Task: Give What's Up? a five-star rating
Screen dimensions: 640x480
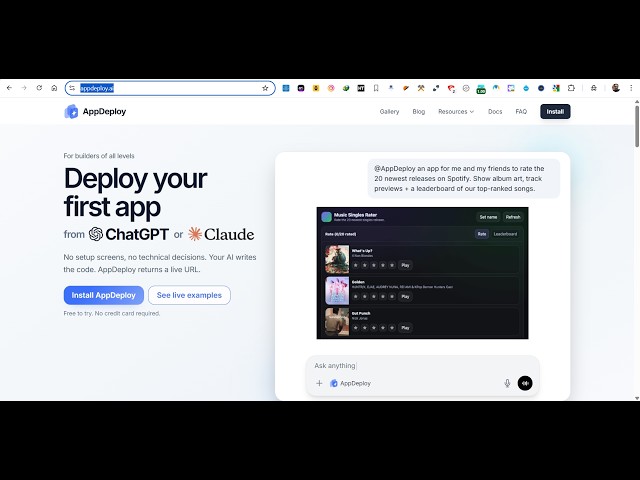Action: coord(392,265)
